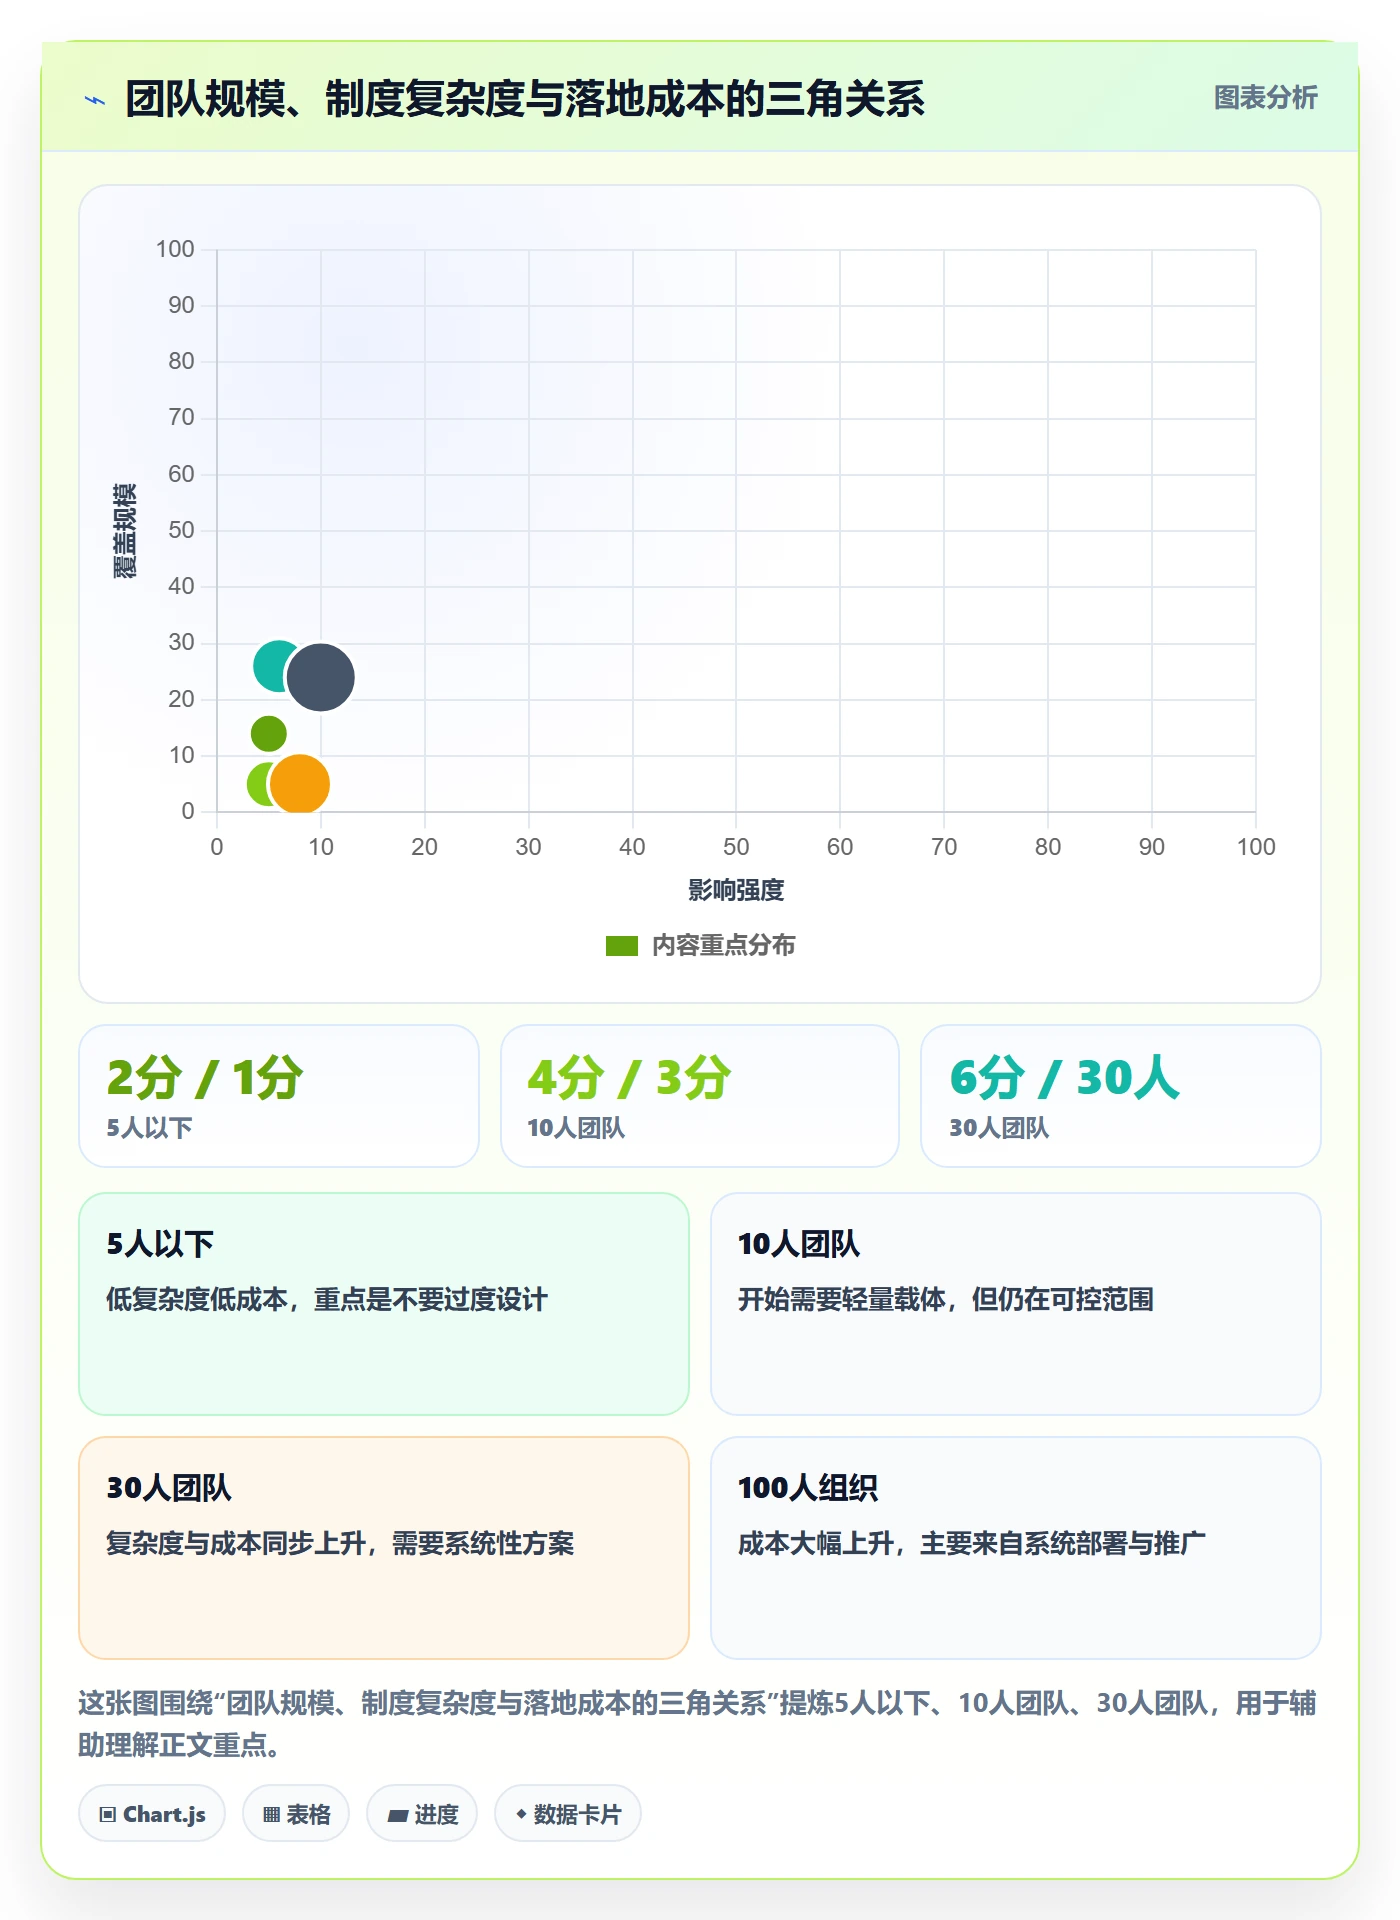1400x1920 pixels.
Task: Click the main title 团队规模、制度复杂度与落地成本的三角关系
Action: [525, 99]
